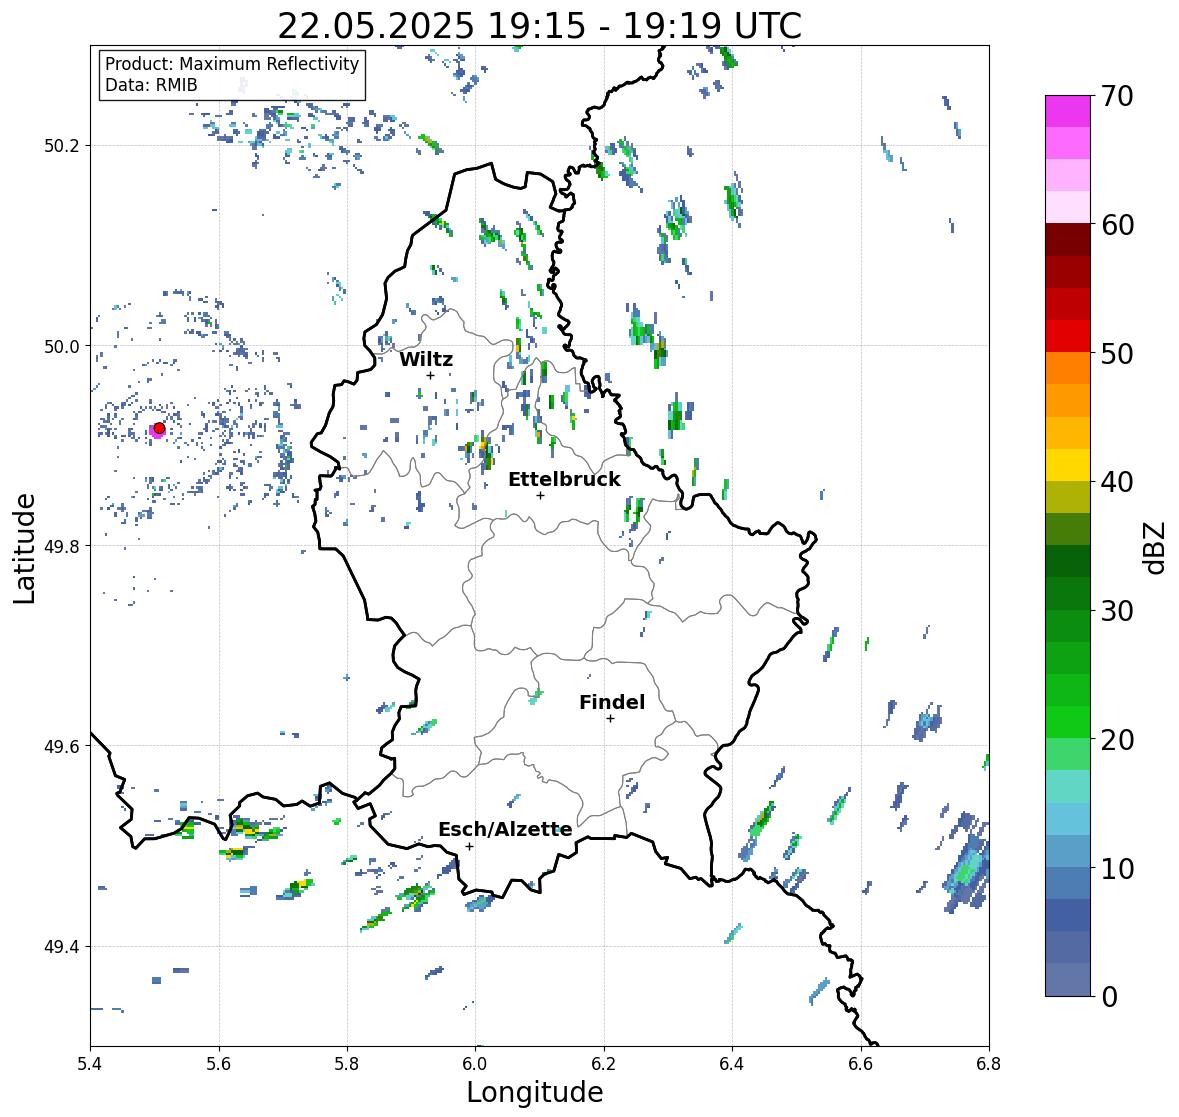Click the 'Data: RMIB' text
The width and height of the screenshot is (1179, 1117).
[x=151, y=85]
